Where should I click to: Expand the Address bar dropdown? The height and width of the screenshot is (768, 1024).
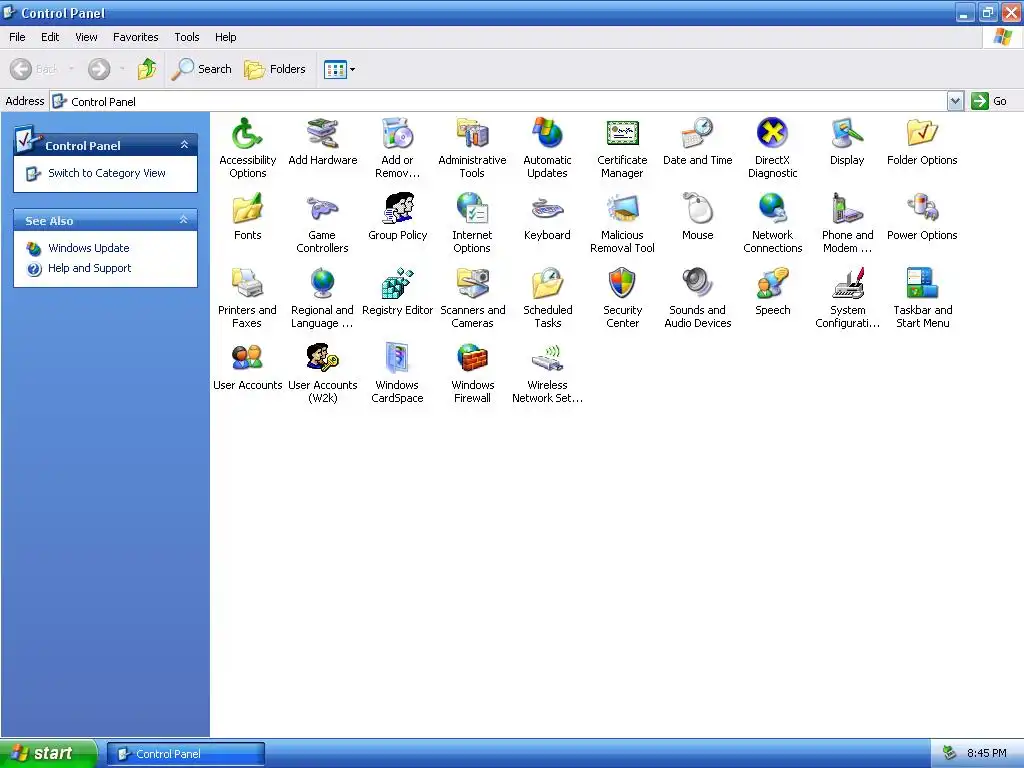click(955, 101)
